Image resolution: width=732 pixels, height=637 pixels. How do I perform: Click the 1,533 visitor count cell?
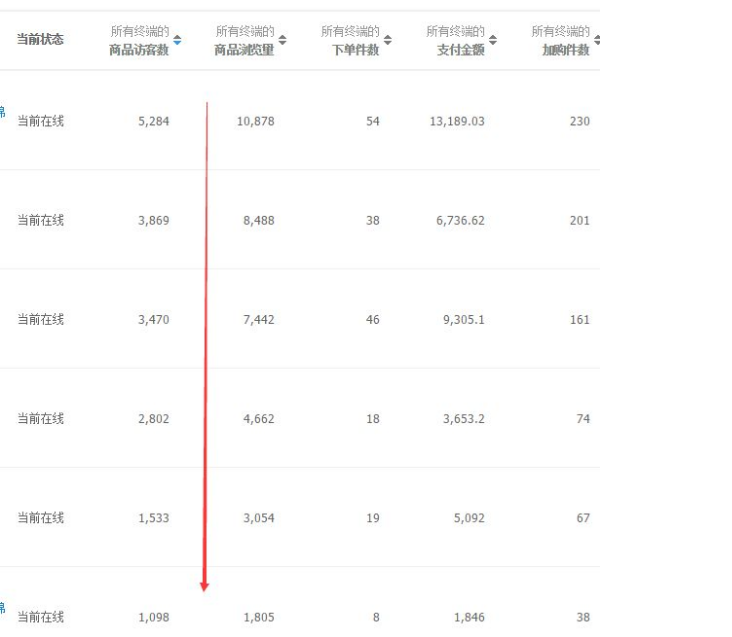coord(153,518)
